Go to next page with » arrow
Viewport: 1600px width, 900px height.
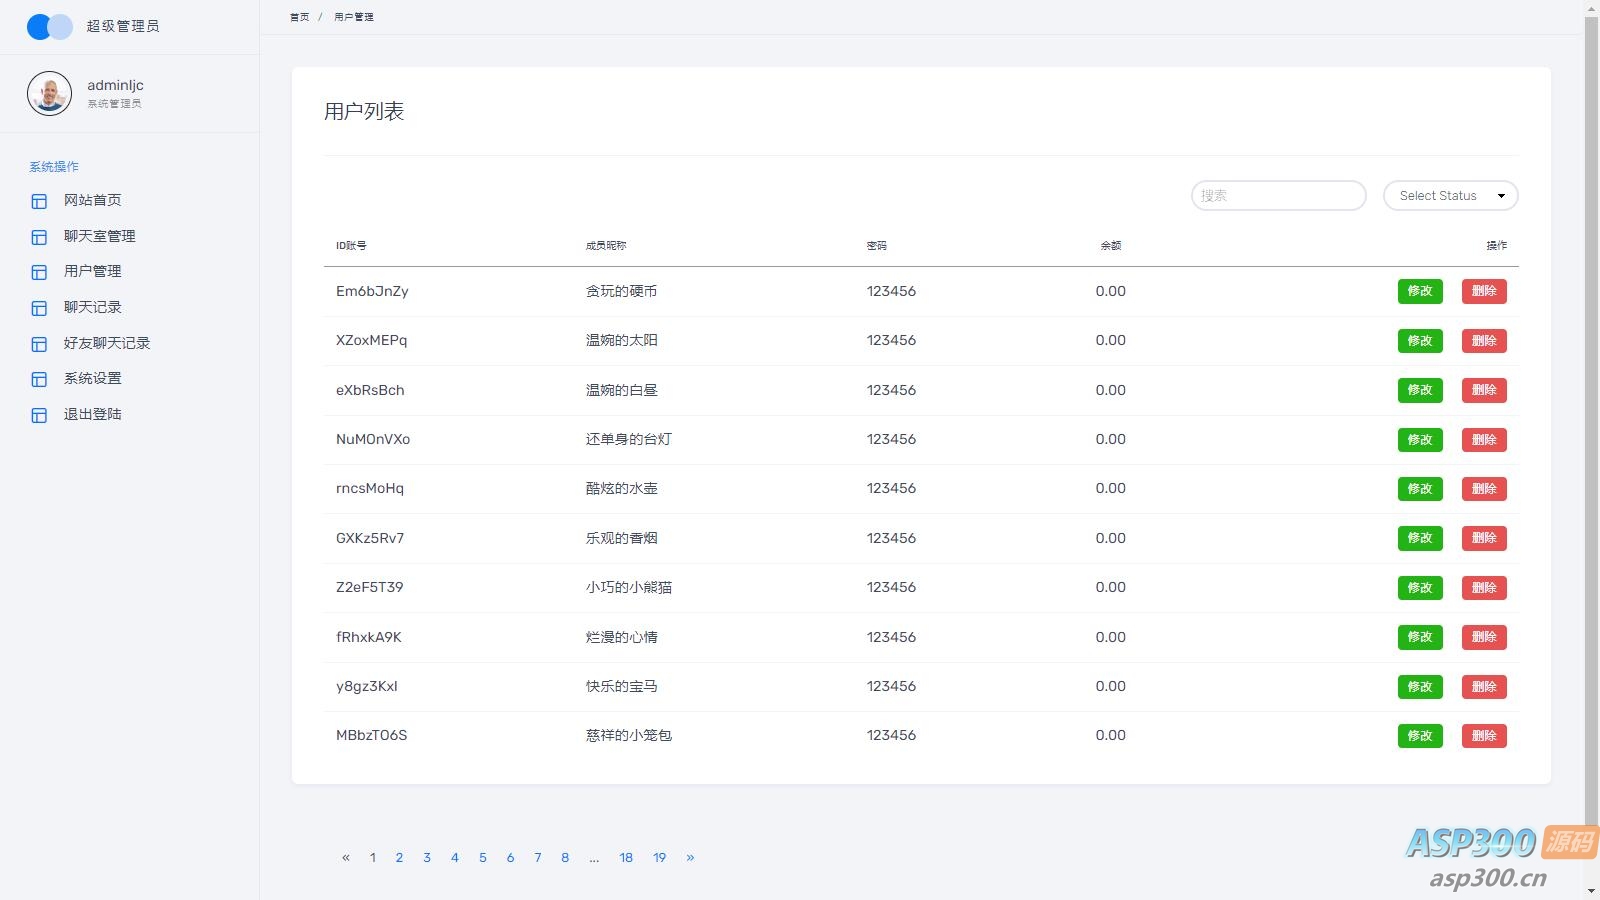[x=690, y=858]
